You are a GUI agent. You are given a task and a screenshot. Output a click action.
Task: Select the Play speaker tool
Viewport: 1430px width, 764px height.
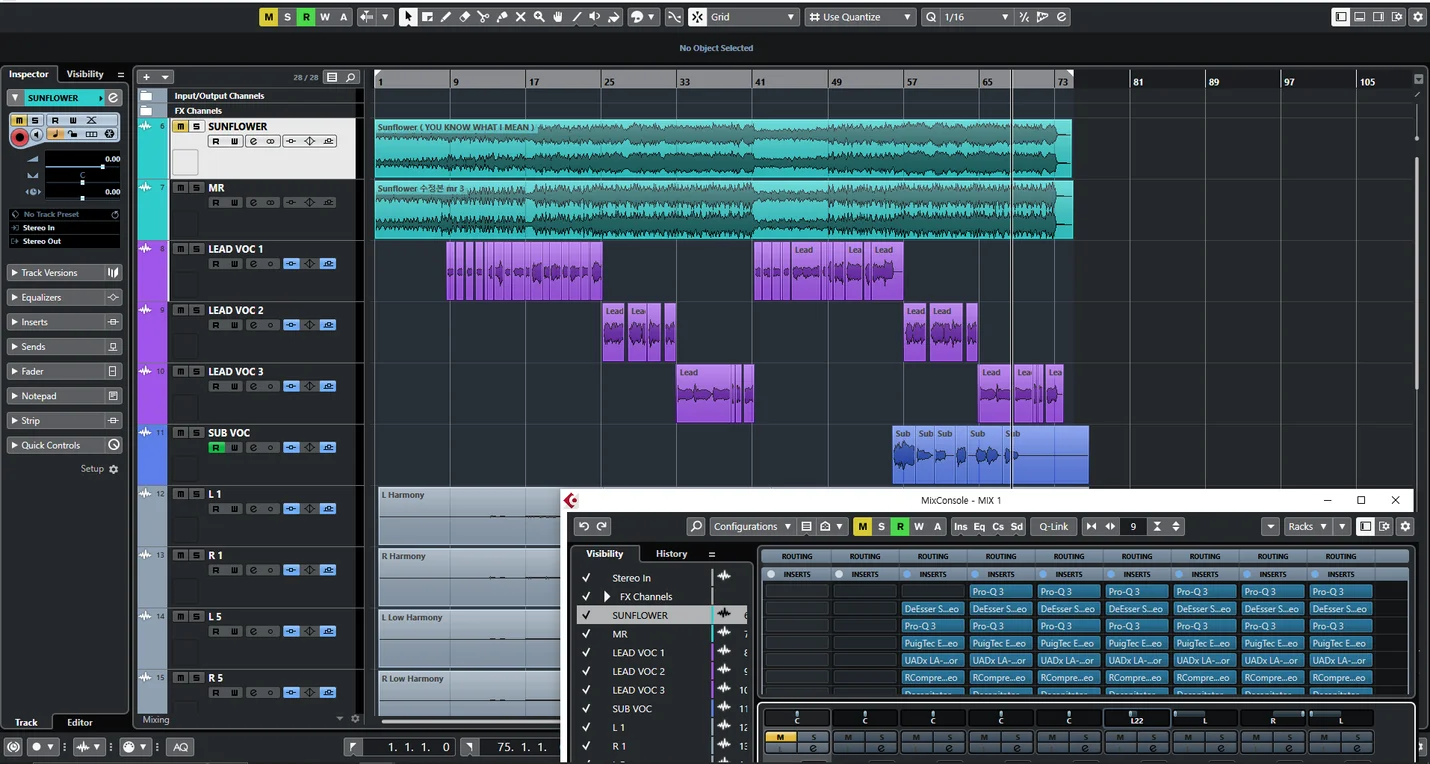595,17
